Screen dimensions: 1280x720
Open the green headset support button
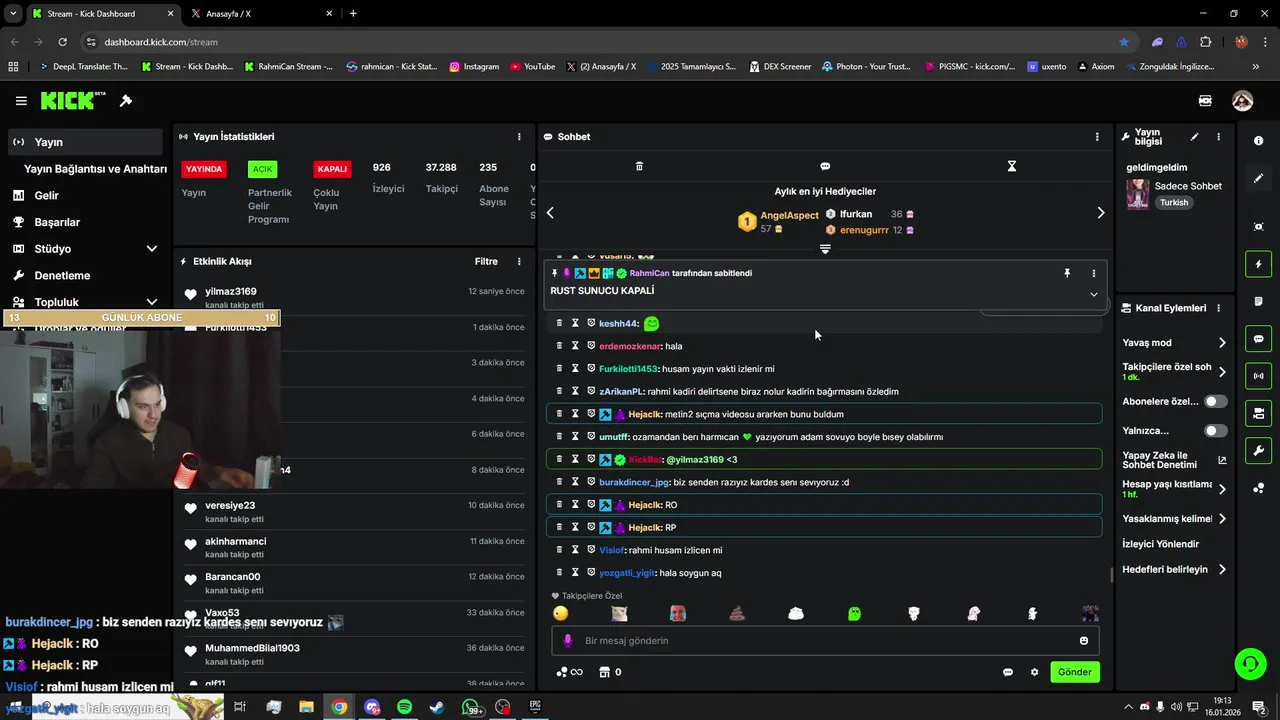pos(1249,663)
